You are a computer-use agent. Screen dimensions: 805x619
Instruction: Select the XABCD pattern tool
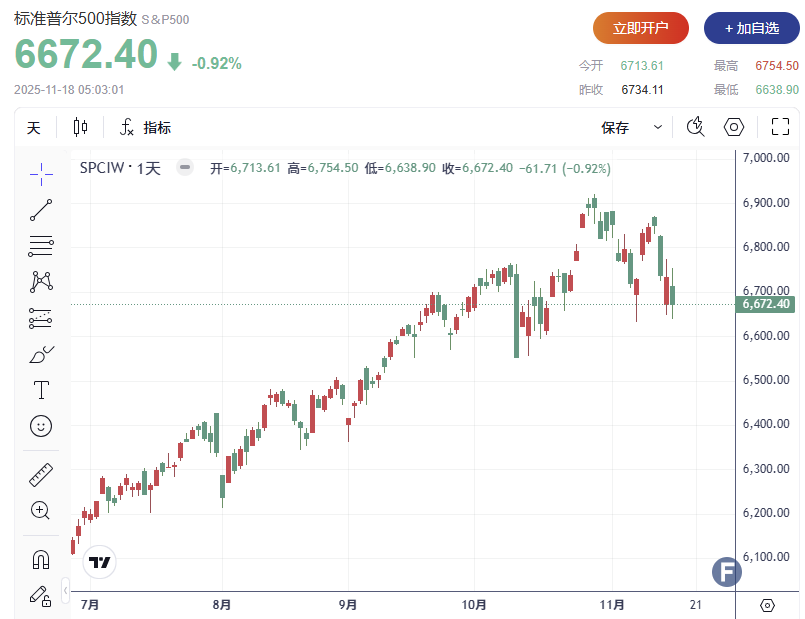(41, 282)
